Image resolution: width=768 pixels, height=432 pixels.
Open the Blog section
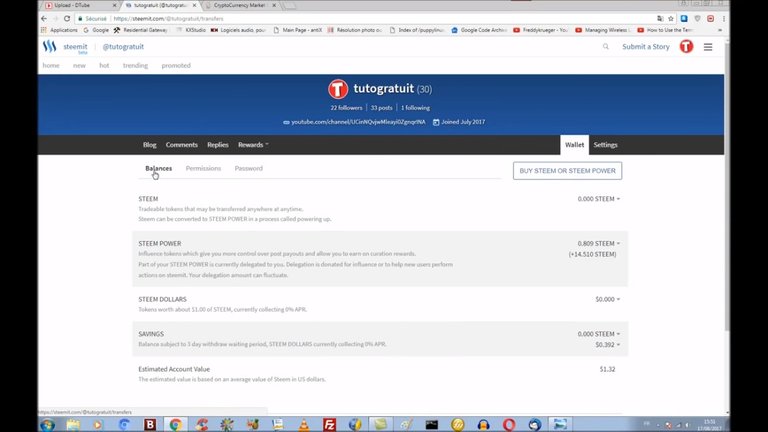click(149, 145)
